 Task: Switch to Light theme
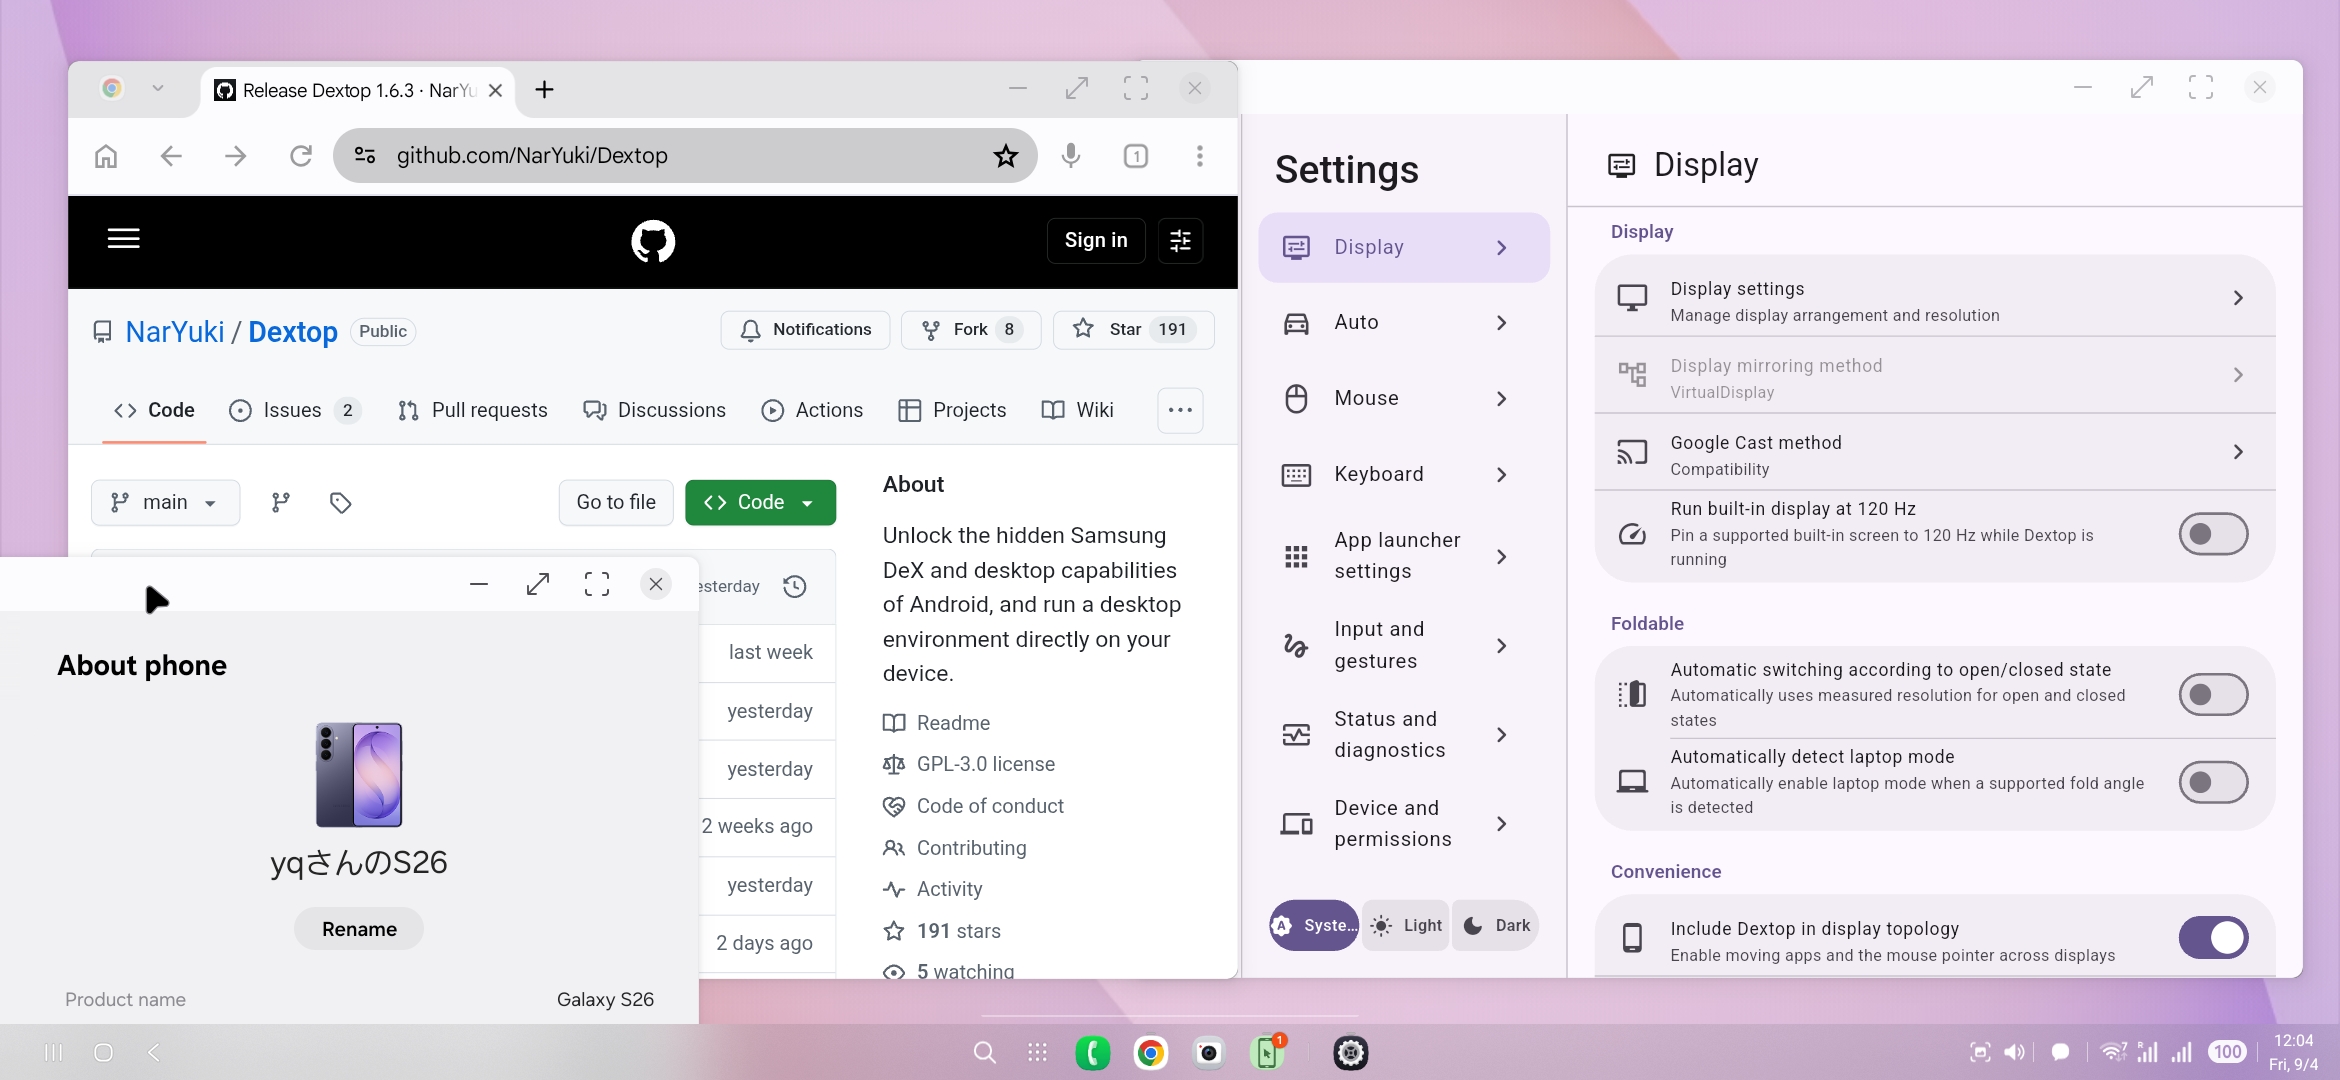tap(1406, 926)
